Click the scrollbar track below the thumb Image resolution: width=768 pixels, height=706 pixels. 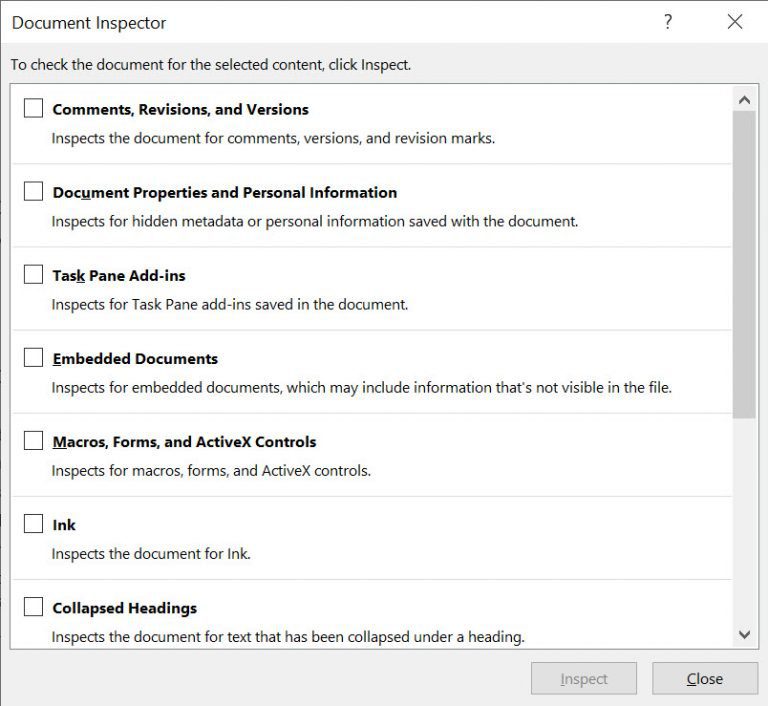tap(744, 521)
